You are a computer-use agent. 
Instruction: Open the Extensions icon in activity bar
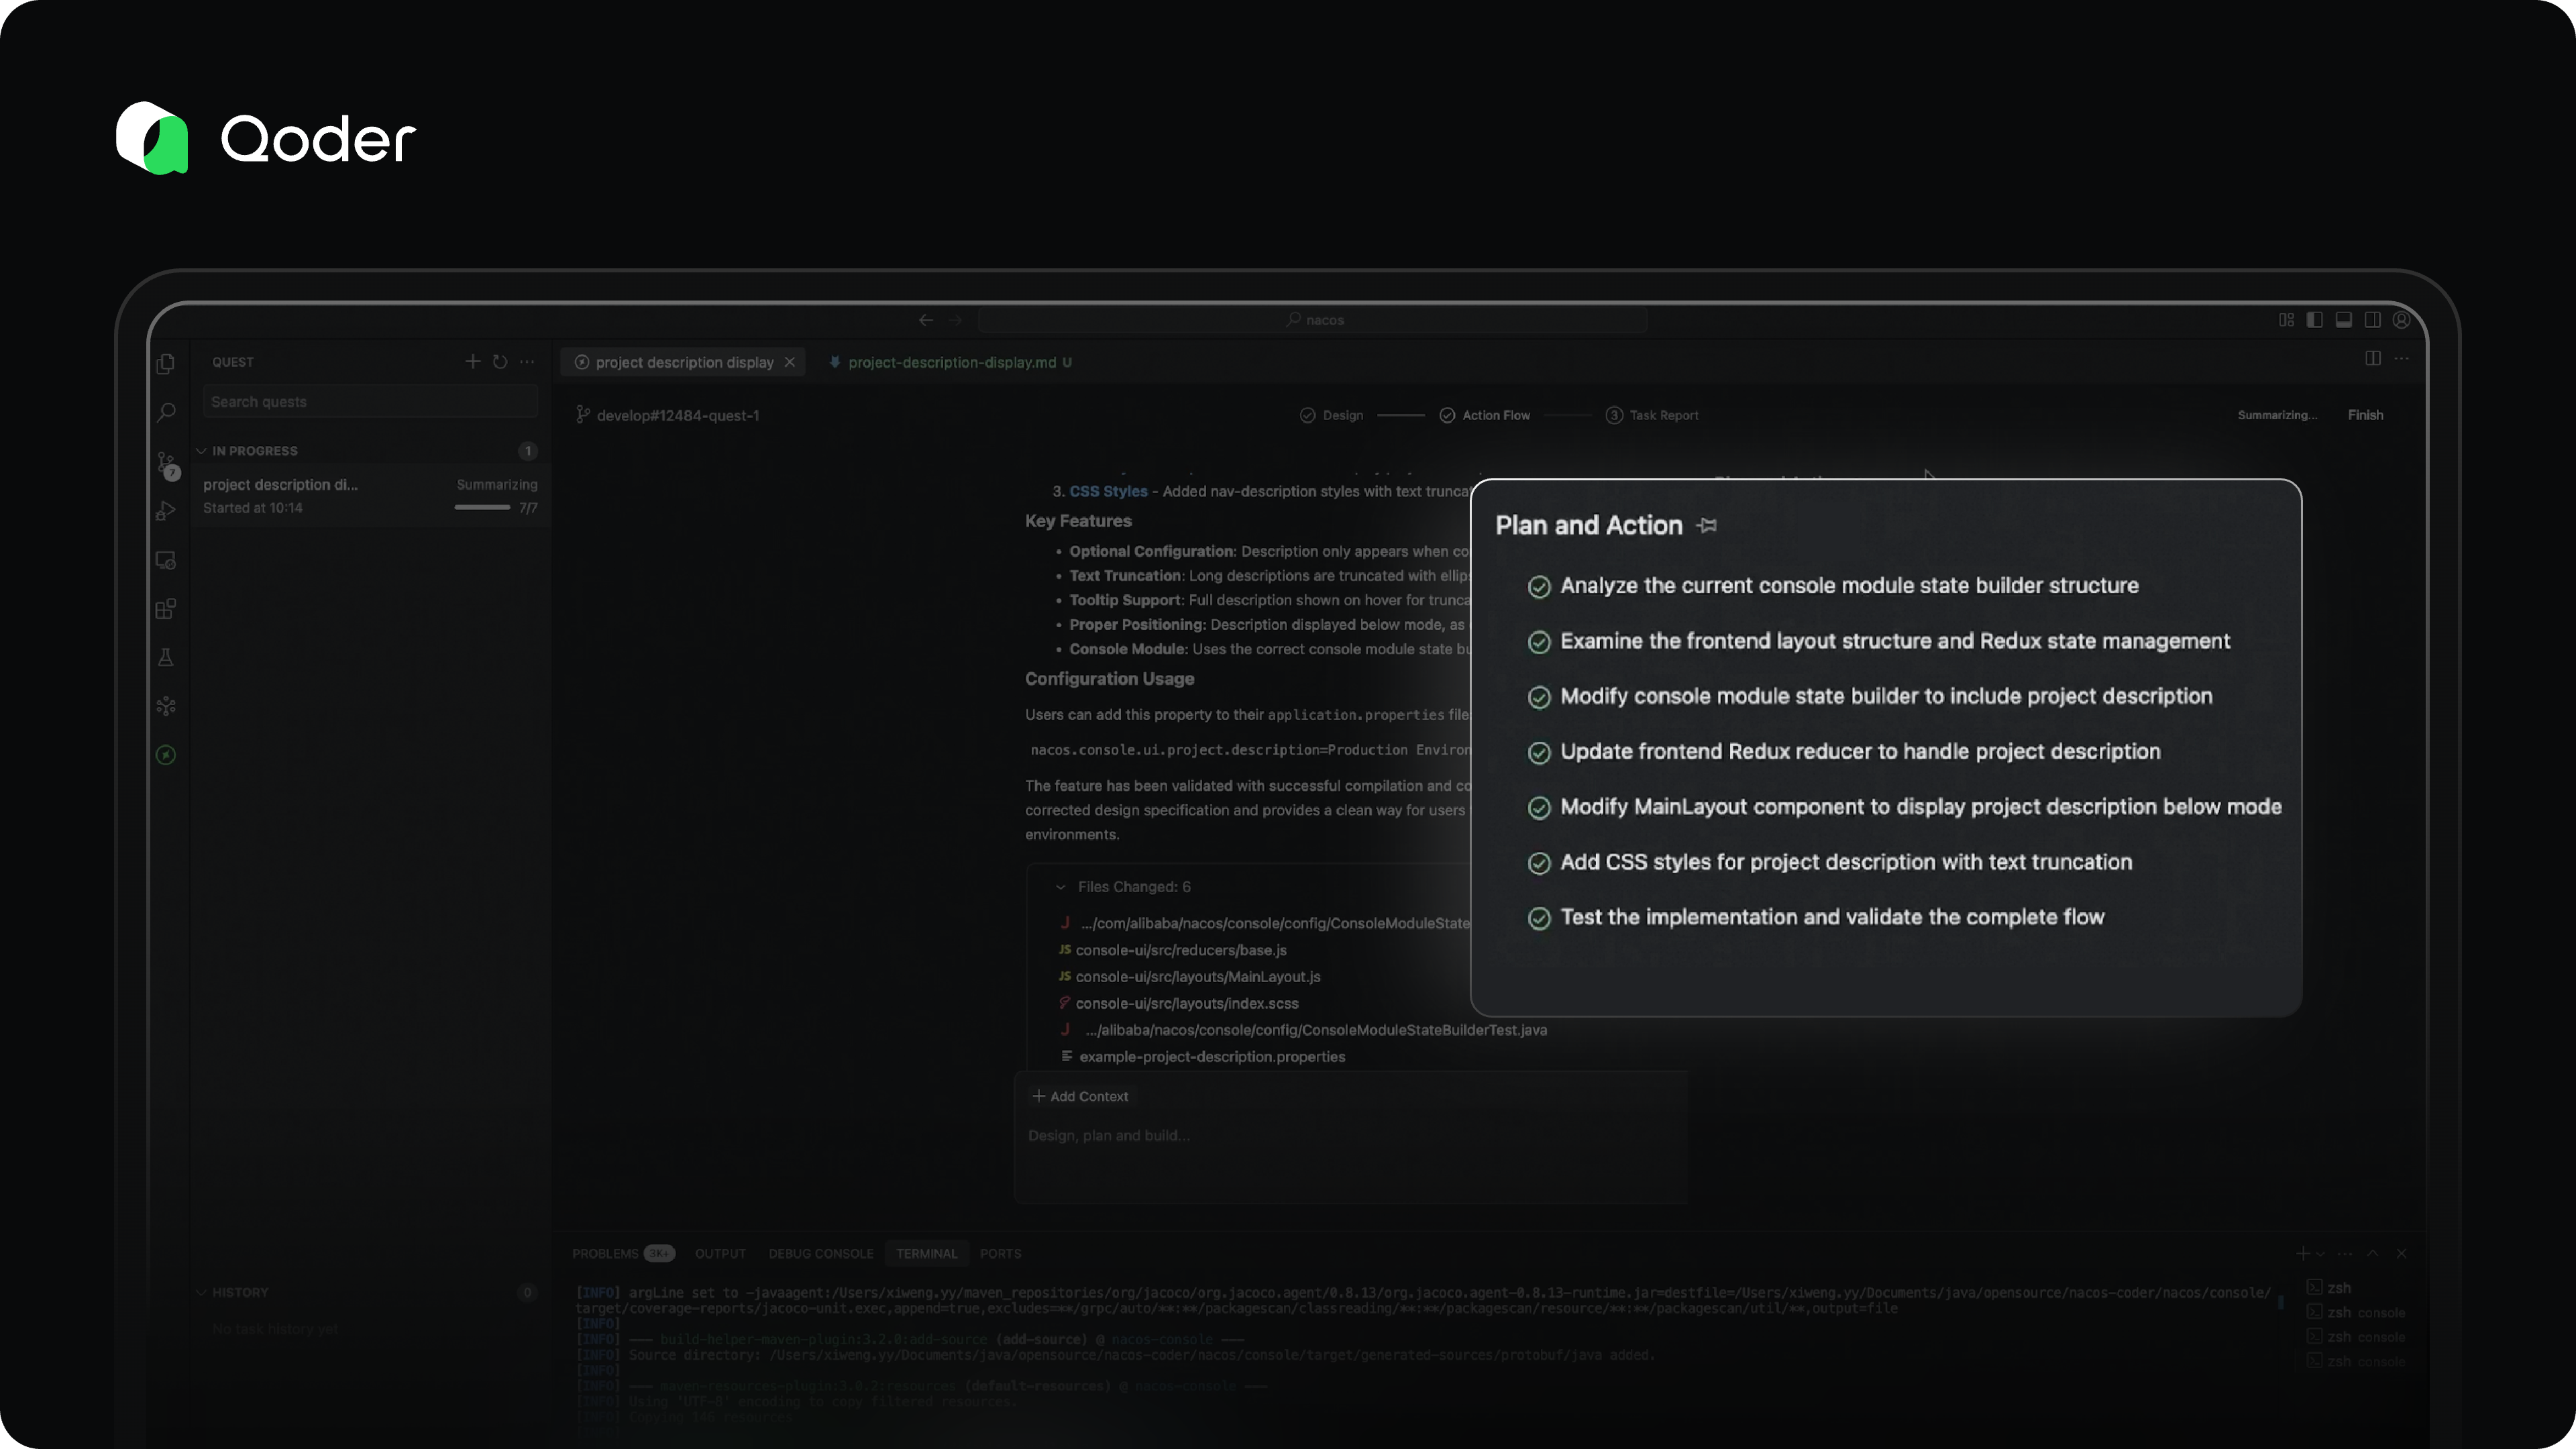click(166, 609)
